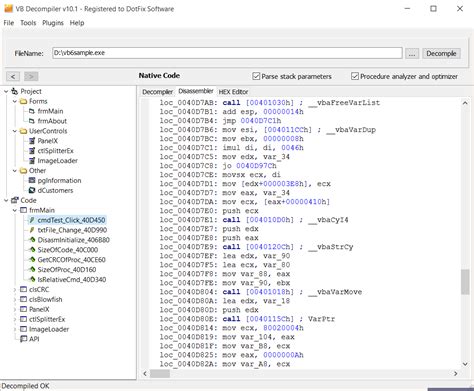Click the API node icon
Image resolution: width=474 pixels, height=391 pixels.
click(23, 339)
